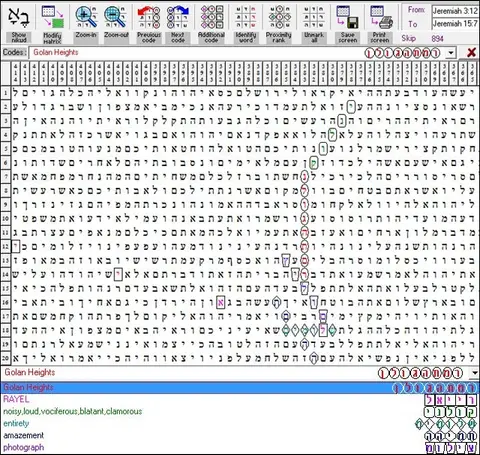The image size is (480, 455).
Task: Go to the Next code
Action: [x=178, y=17]
